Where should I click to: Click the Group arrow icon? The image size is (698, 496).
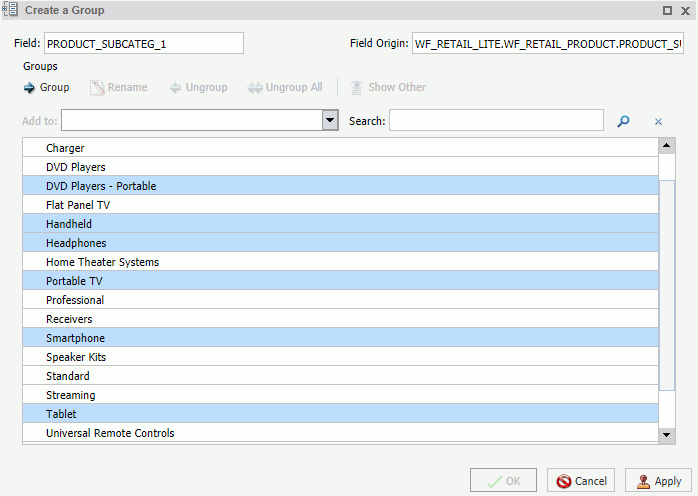(29, 88)
